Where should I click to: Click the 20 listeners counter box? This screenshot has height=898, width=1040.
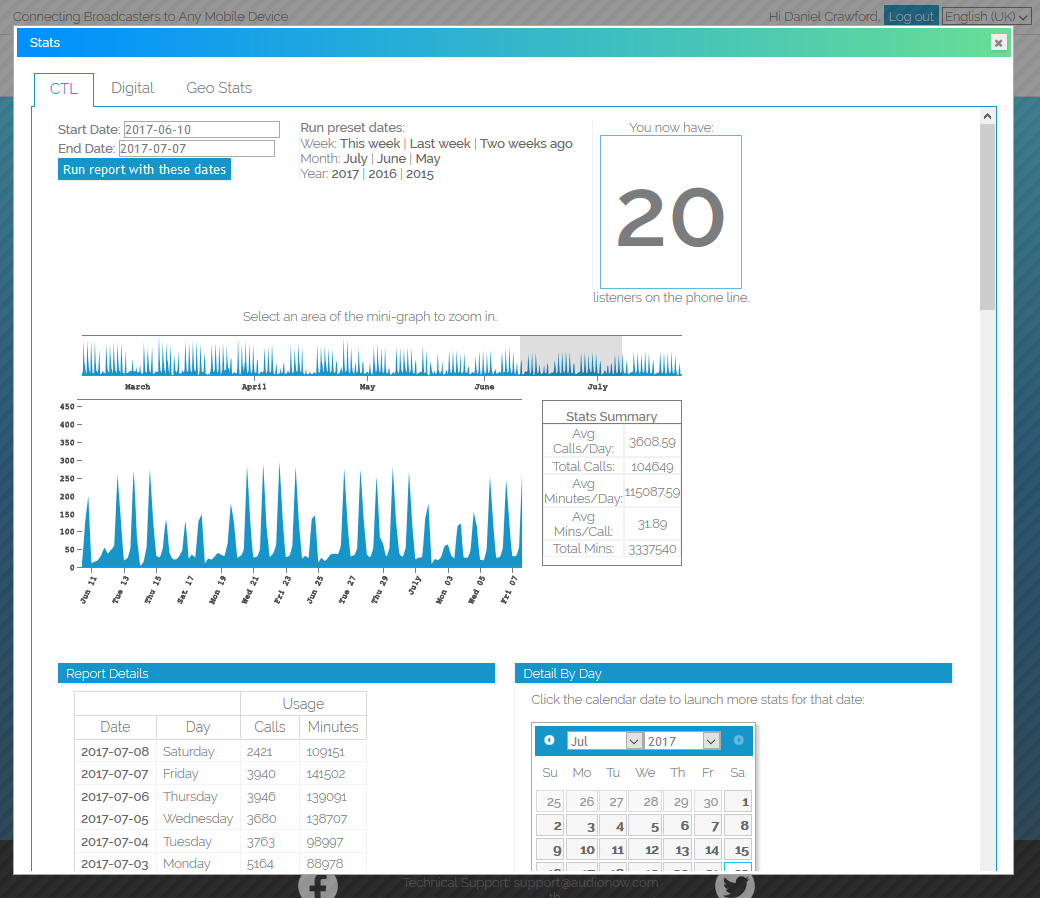click(671, 212)
